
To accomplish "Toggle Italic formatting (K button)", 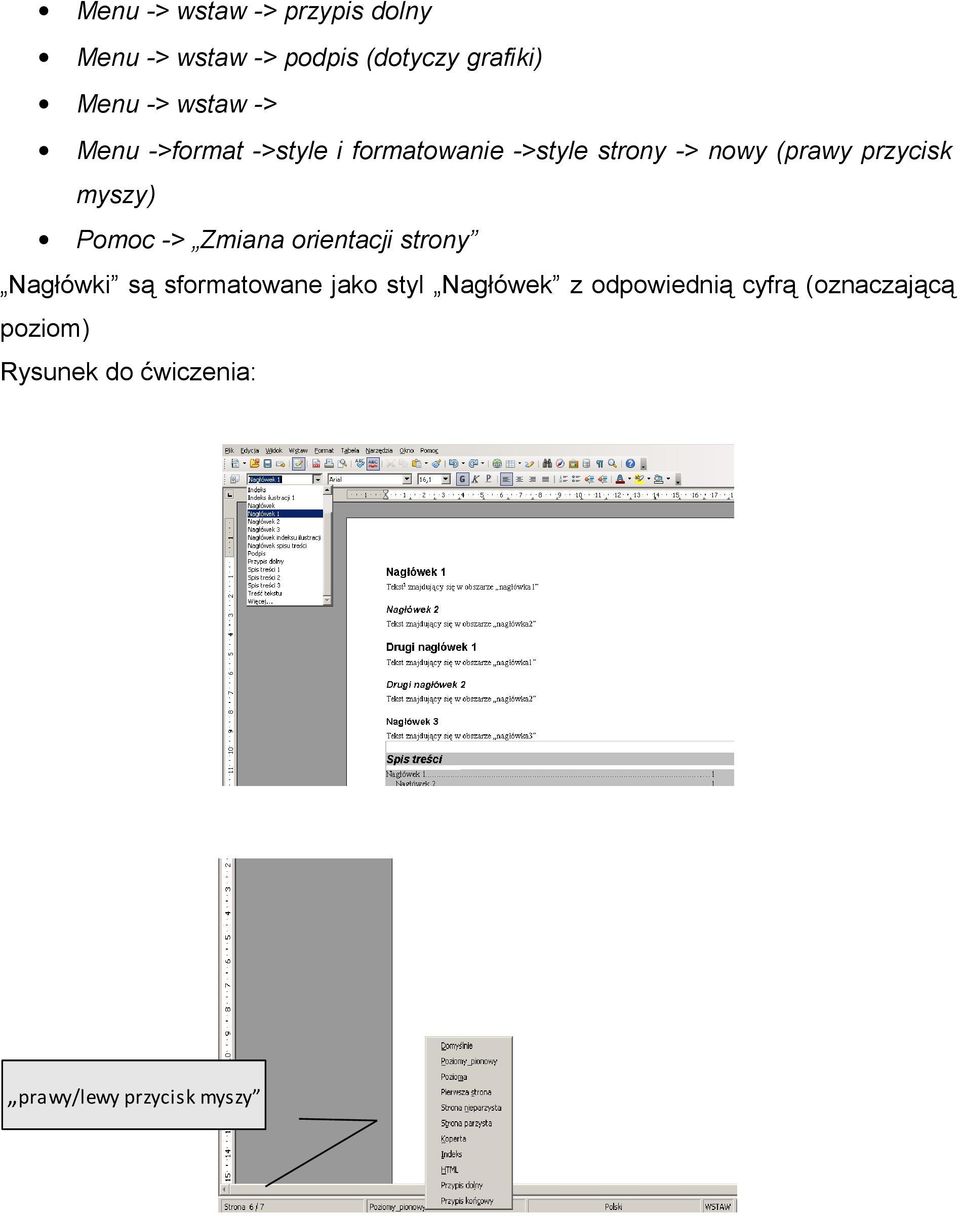I will click(x=475, y=480).
